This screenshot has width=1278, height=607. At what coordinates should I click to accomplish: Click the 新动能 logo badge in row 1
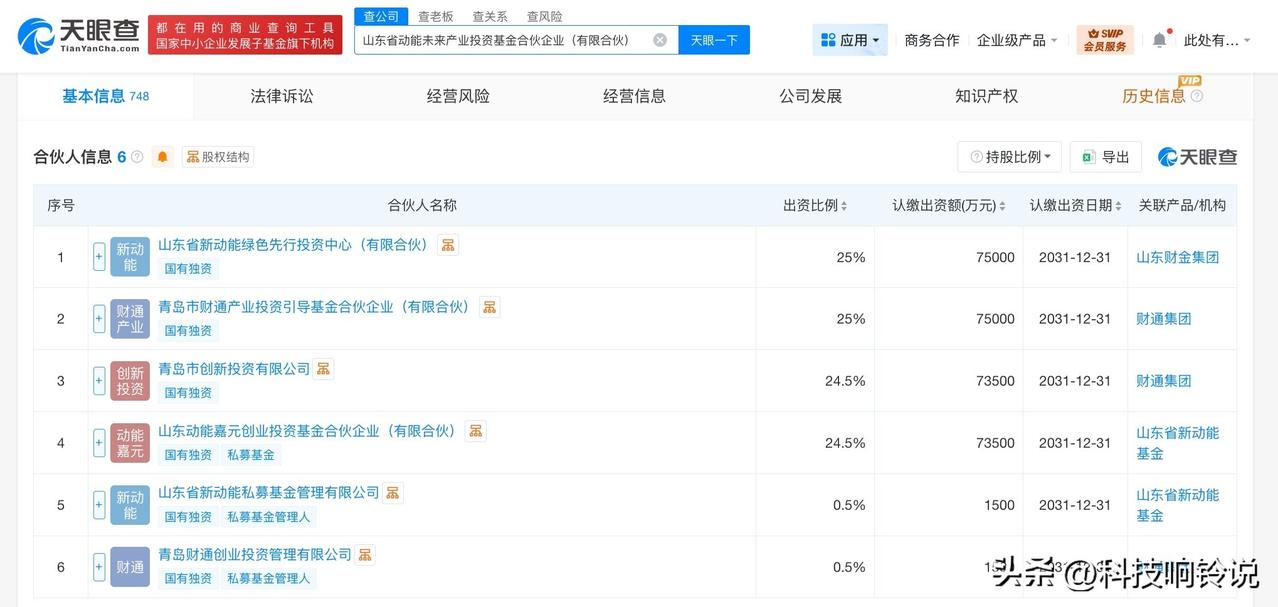[130, 257]
